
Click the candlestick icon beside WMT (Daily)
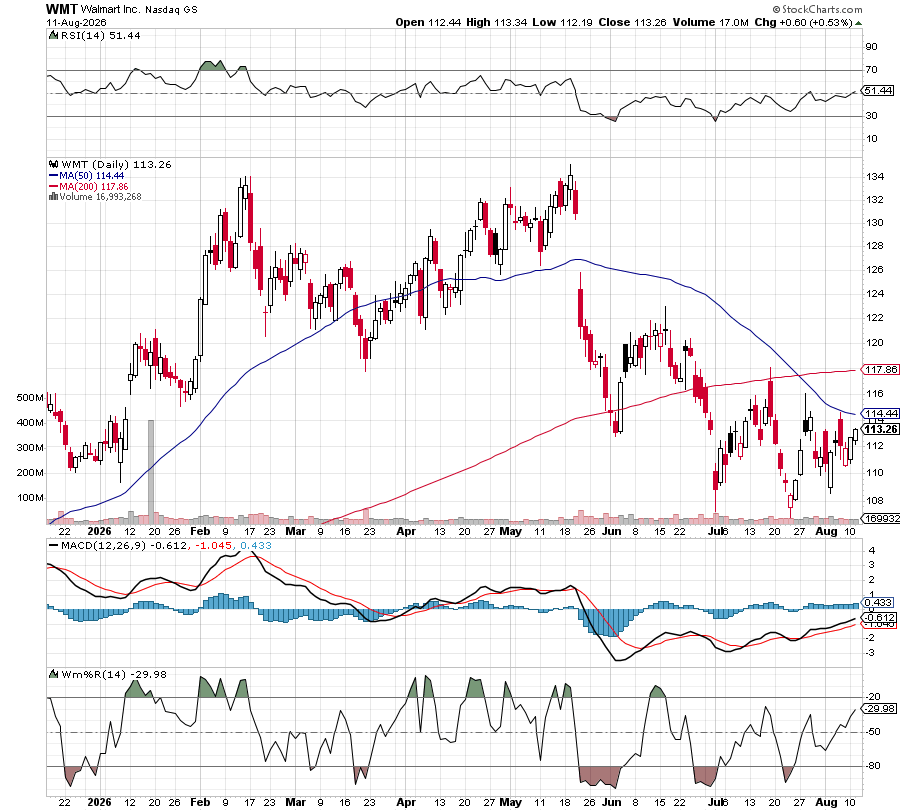click(54, 164)
